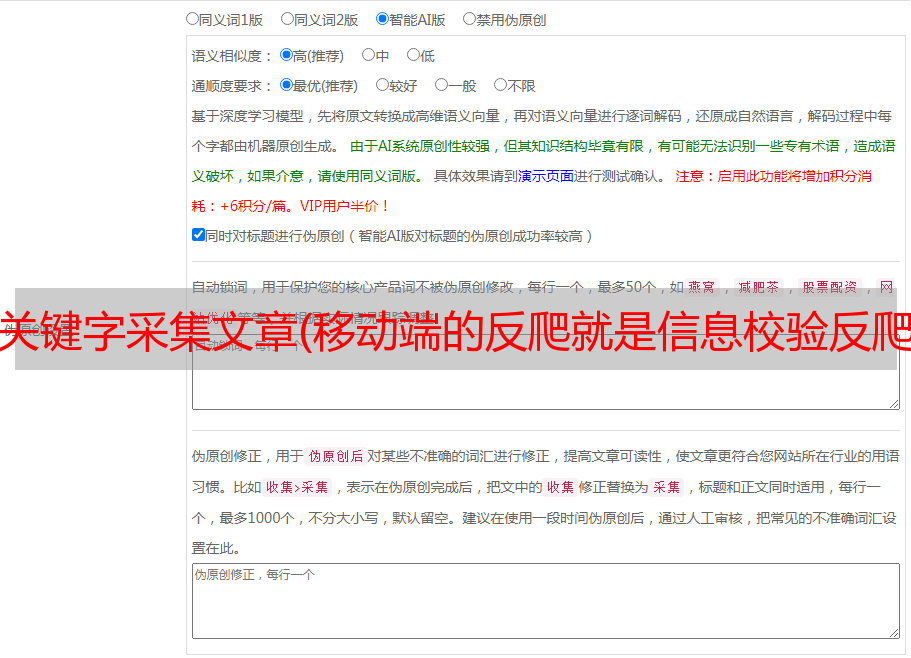Open the 演示页面 link
911x658 pixels.
point(546,176)
